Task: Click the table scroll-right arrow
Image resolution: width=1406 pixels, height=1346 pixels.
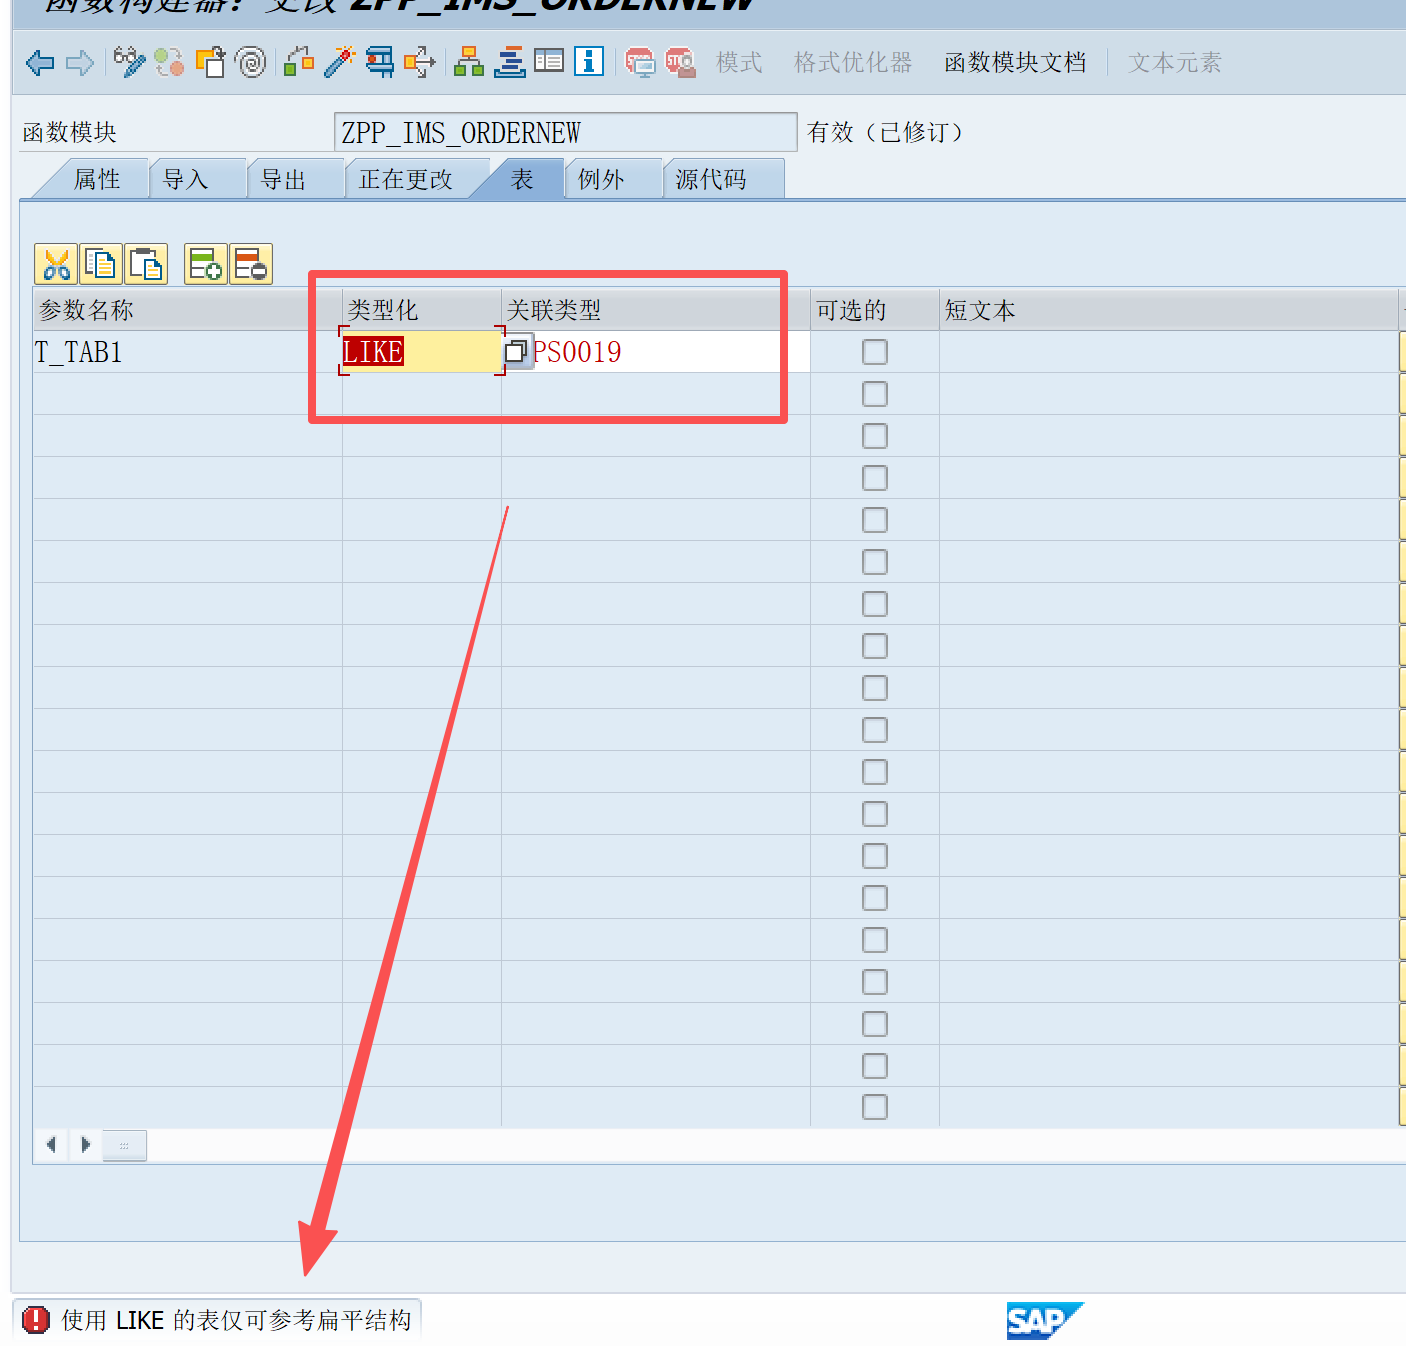Action: click(x=85, y=1144)
